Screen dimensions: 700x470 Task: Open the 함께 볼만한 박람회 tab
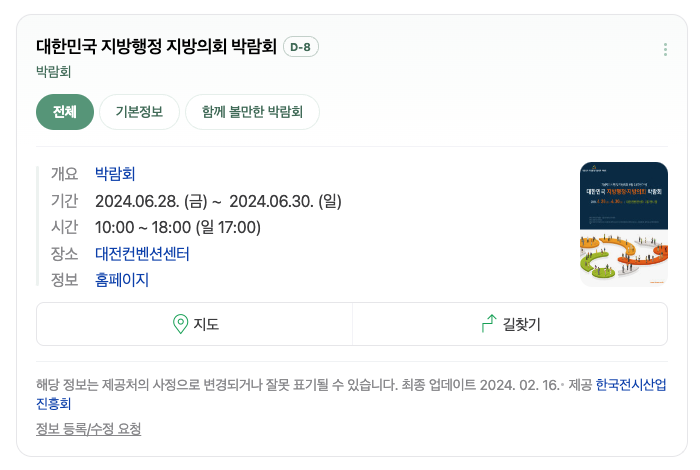[252, 112]
